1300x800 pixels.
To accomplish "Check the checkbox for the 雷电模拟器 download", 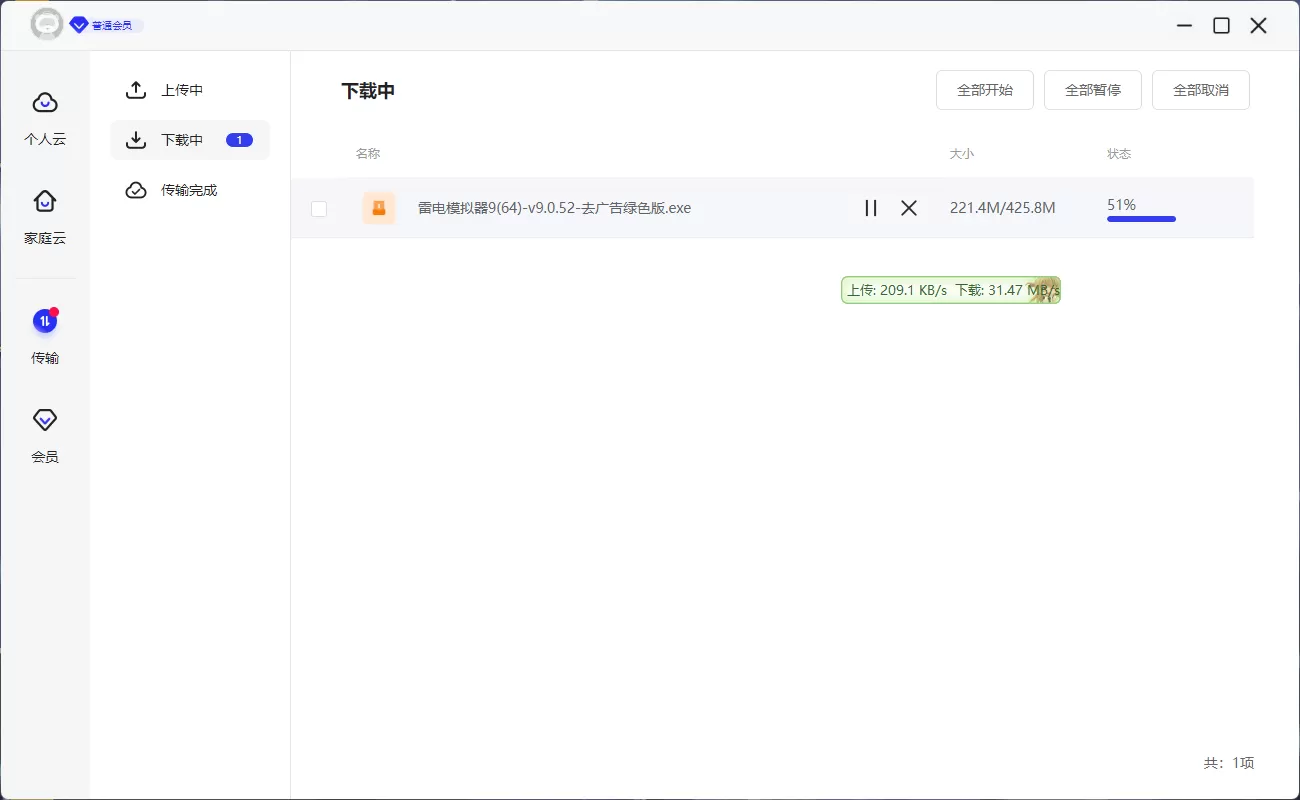I will (319, 209).
